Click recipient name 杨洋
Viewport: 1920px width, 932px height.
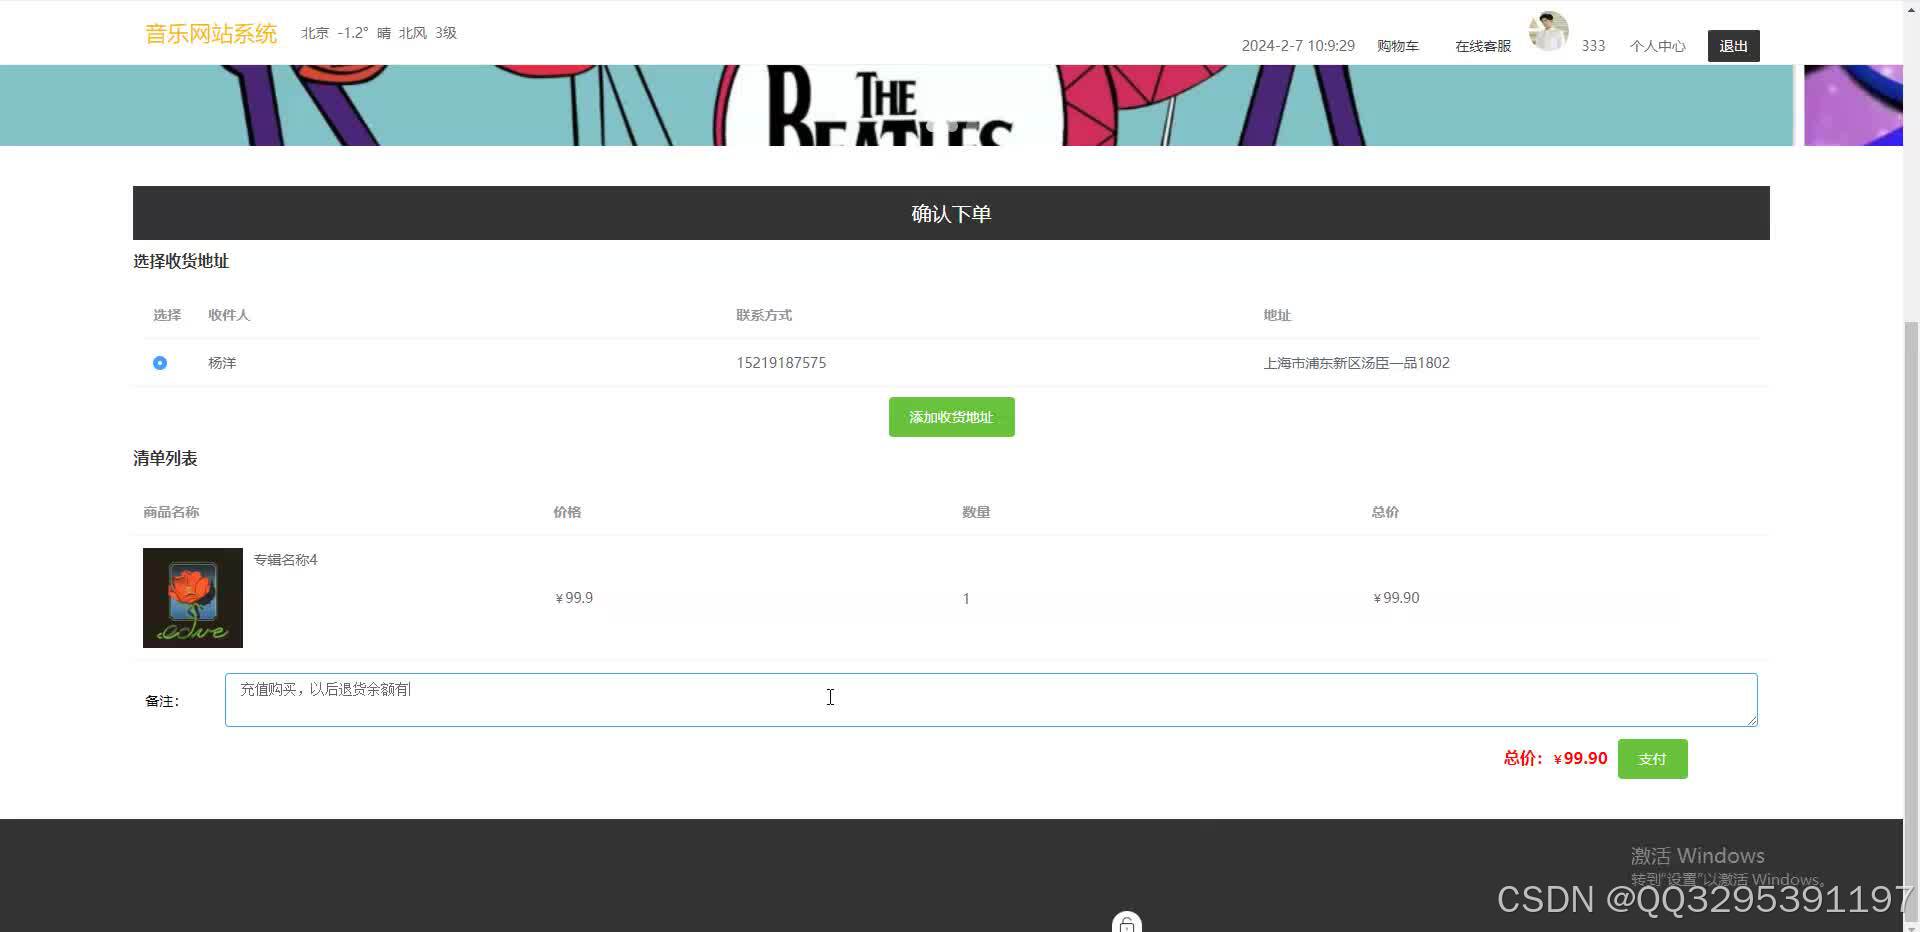[222, 363]
